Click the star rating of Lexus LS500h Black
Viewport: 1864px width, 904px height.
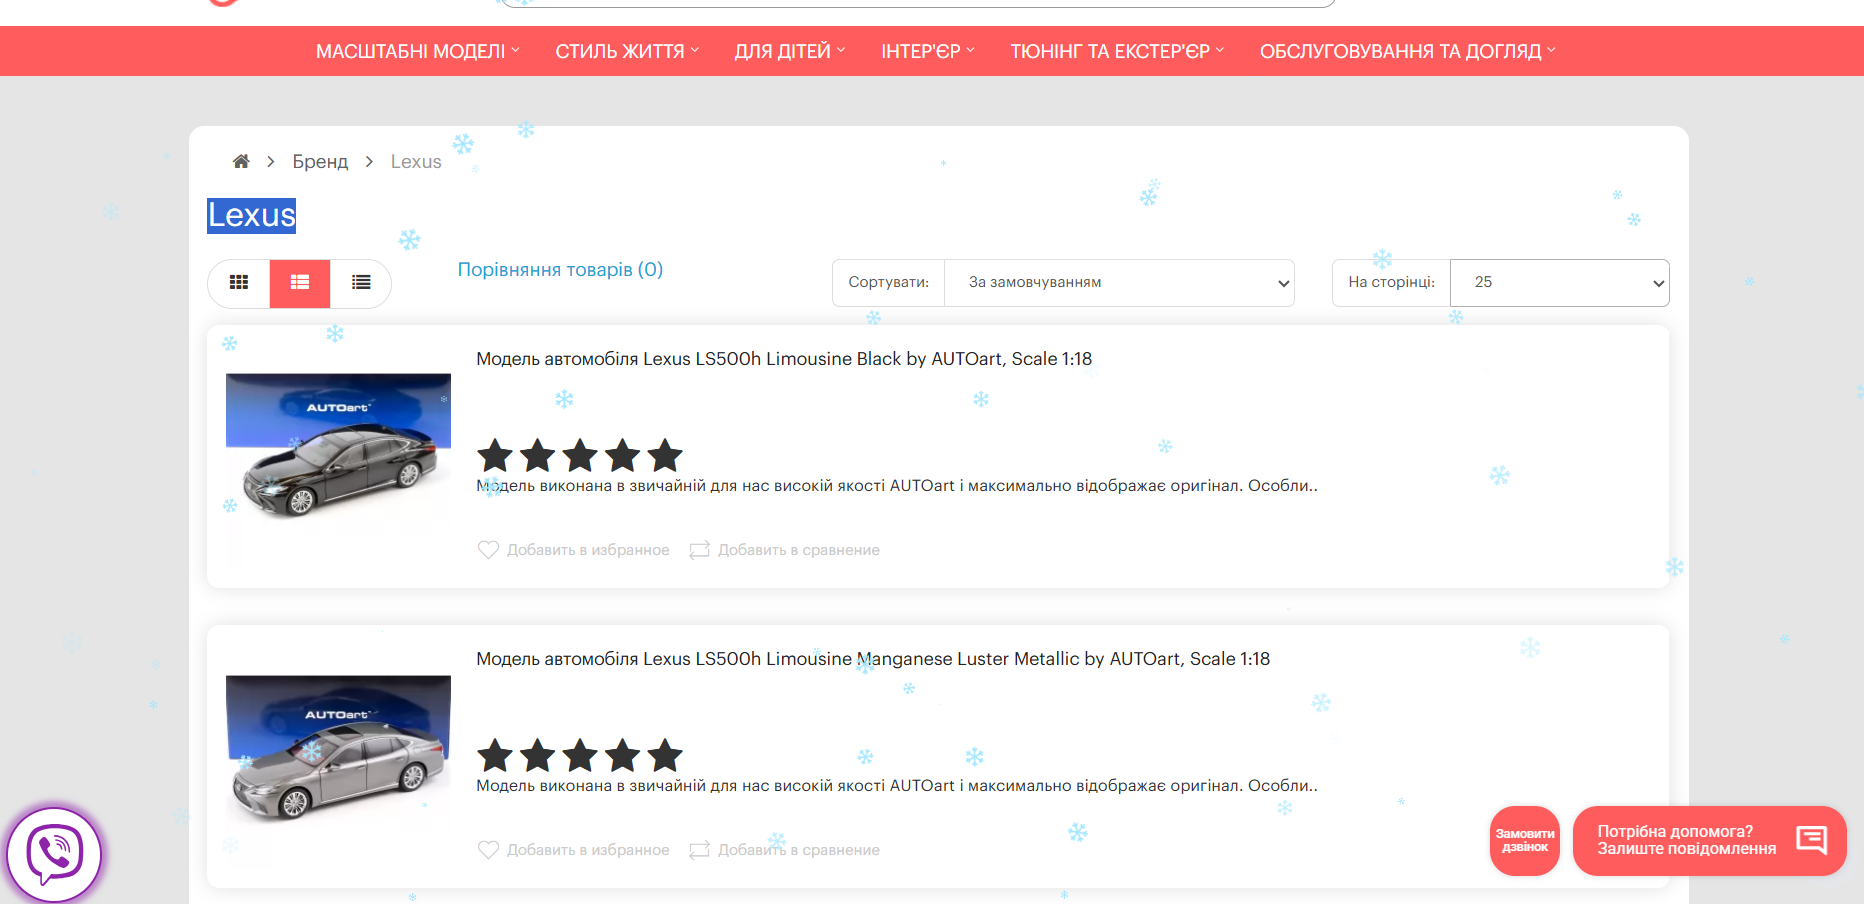click(x=580, y=456)
